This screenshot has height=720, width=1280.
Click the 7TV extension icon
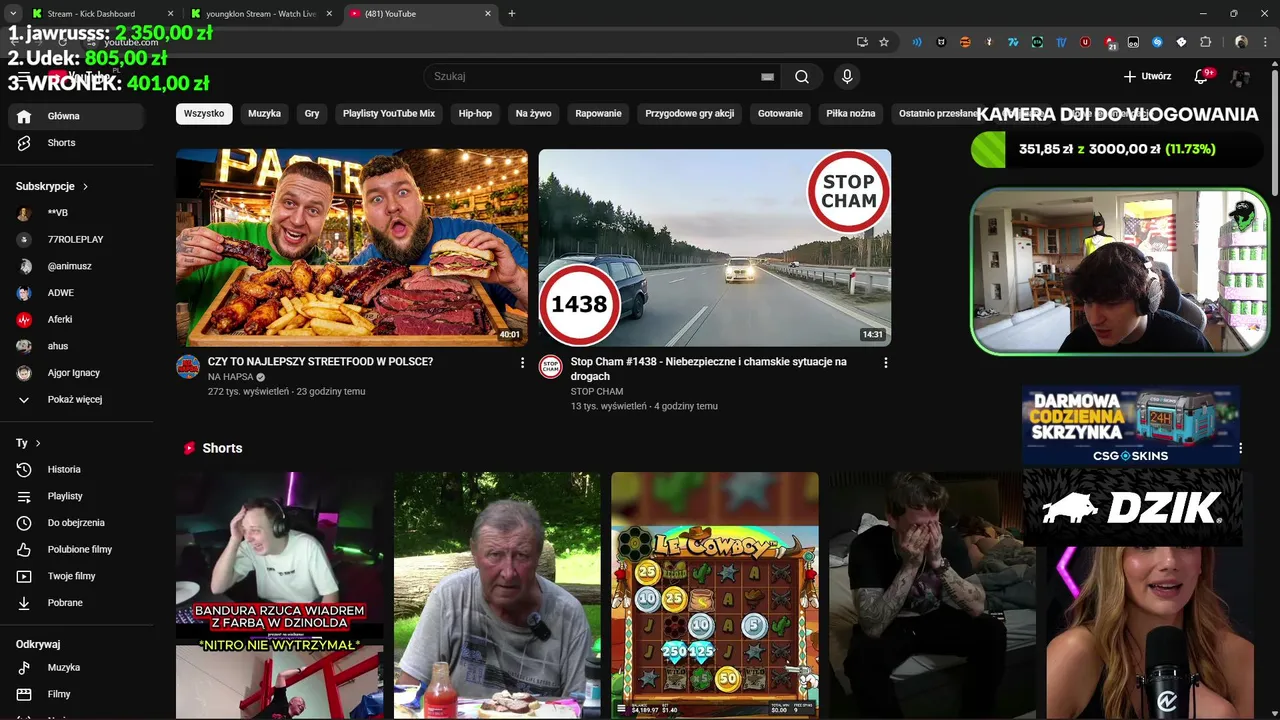1013,42
